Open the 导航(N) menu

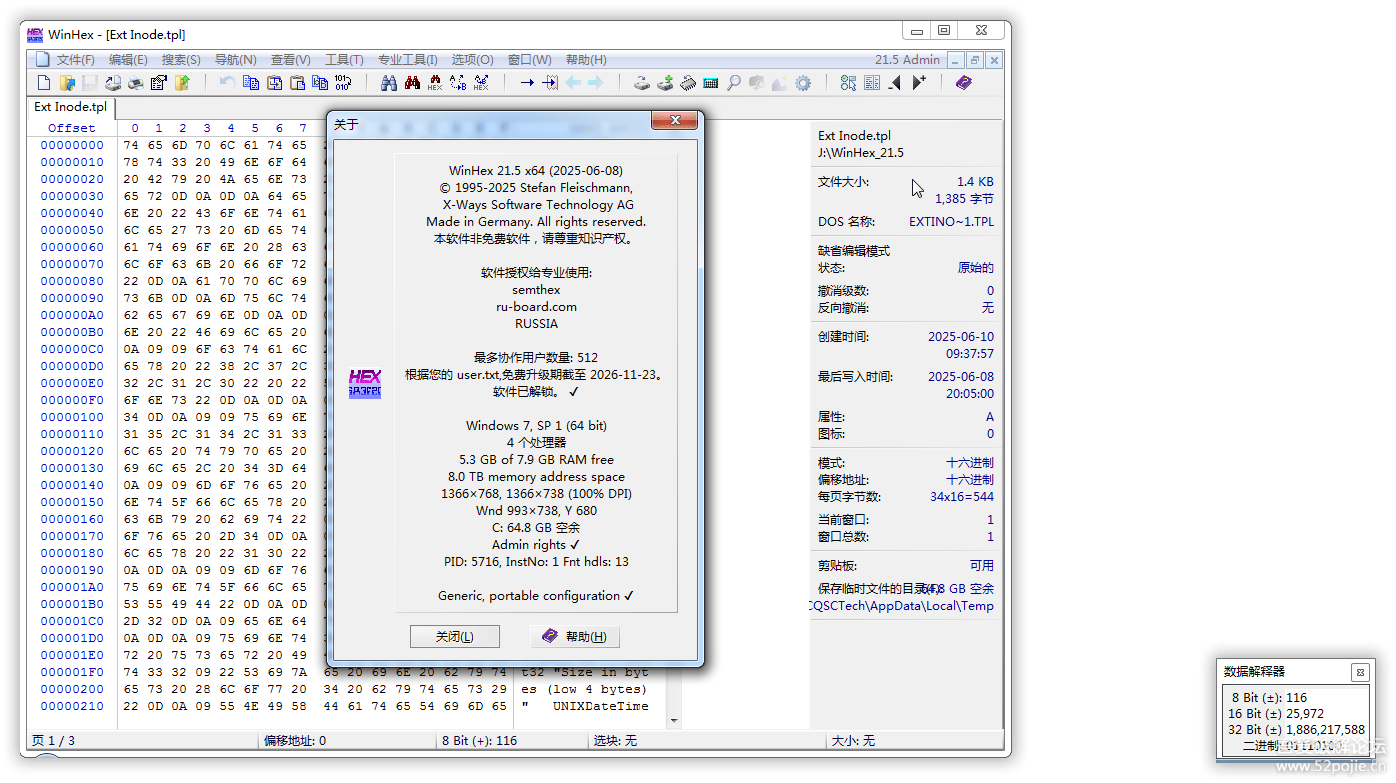[235, 60]
